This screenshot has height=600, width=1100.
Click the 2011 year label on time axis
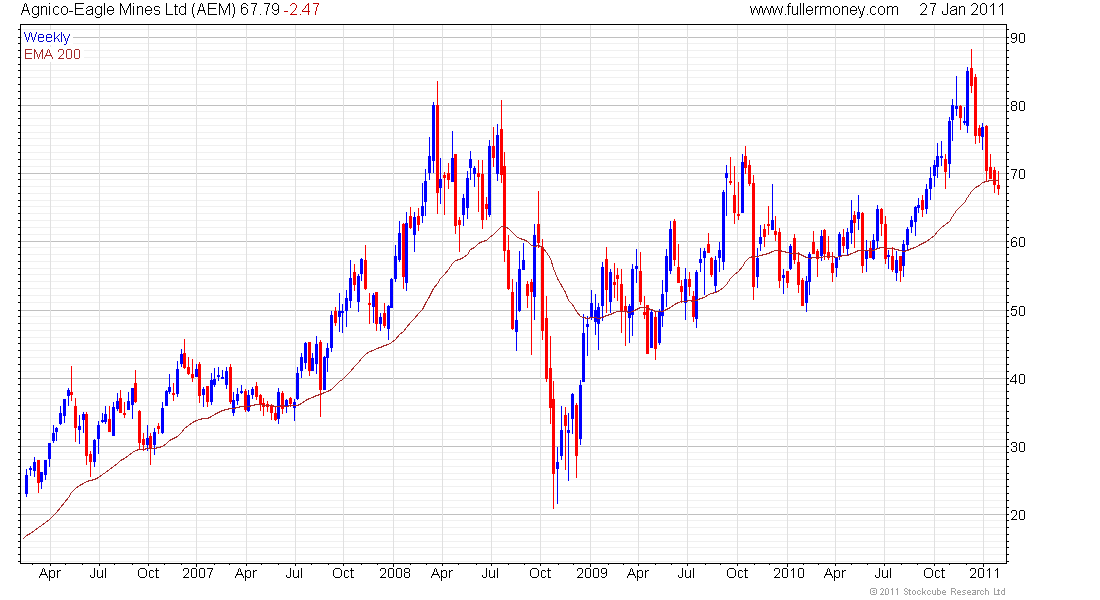[986, 574]
